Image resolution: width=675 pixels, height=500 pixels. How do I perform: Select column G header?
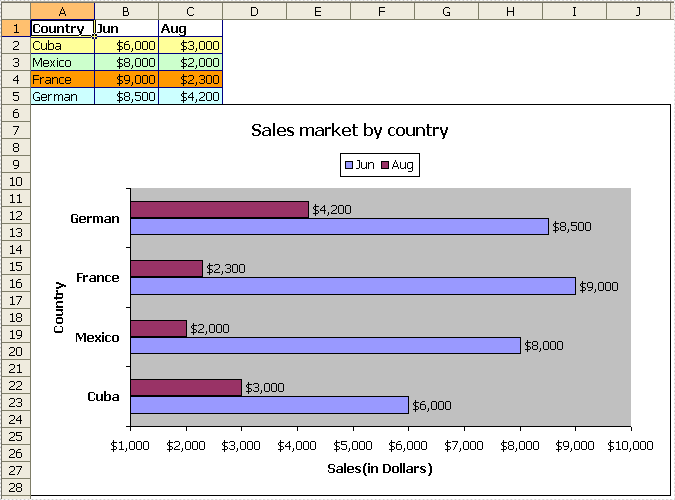(446, 12)
